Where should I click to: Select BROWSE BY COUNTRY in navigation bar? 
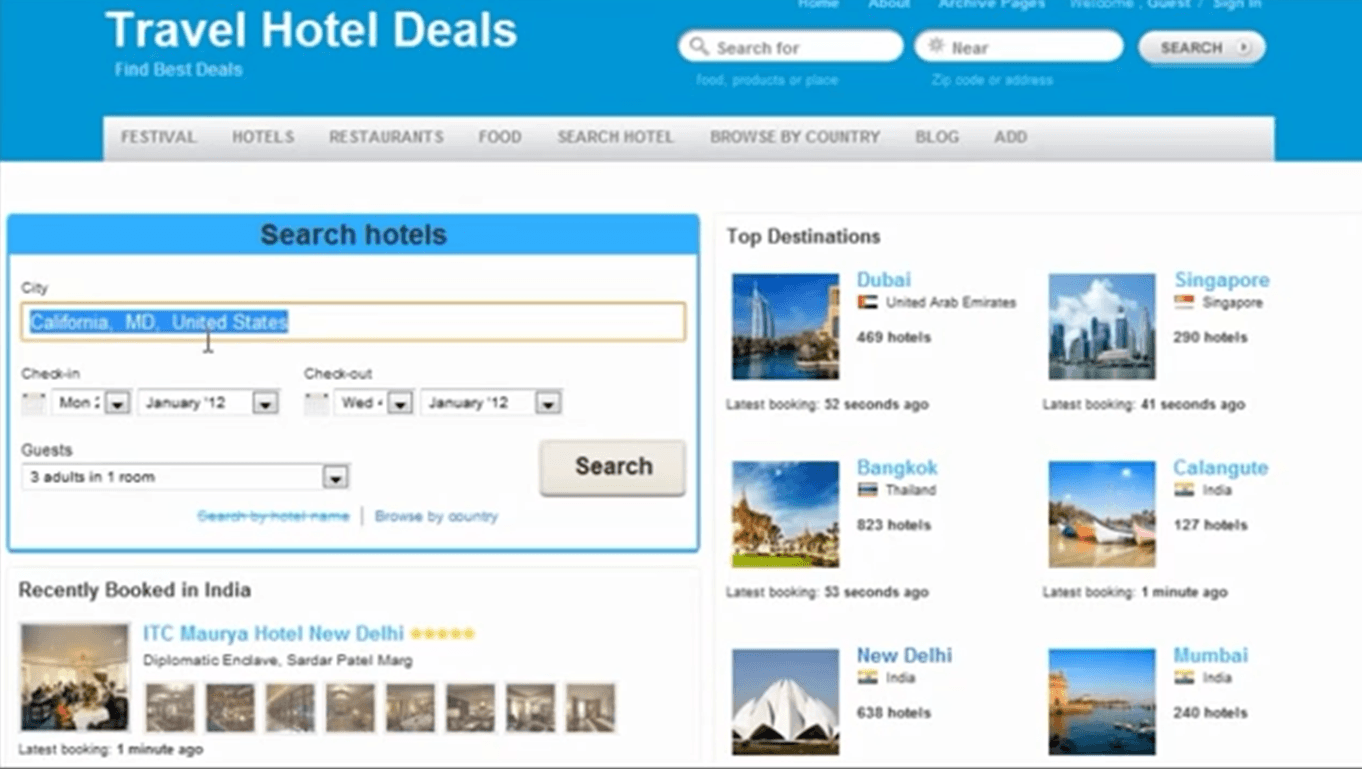[x=795, y=137]
